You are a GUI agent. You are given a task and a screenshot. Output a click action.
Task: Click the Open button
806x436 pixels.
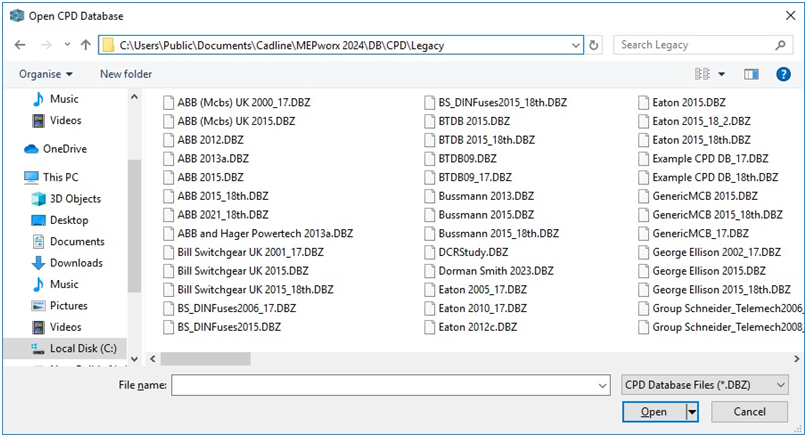pyautogui.click(x=654, y=412)
